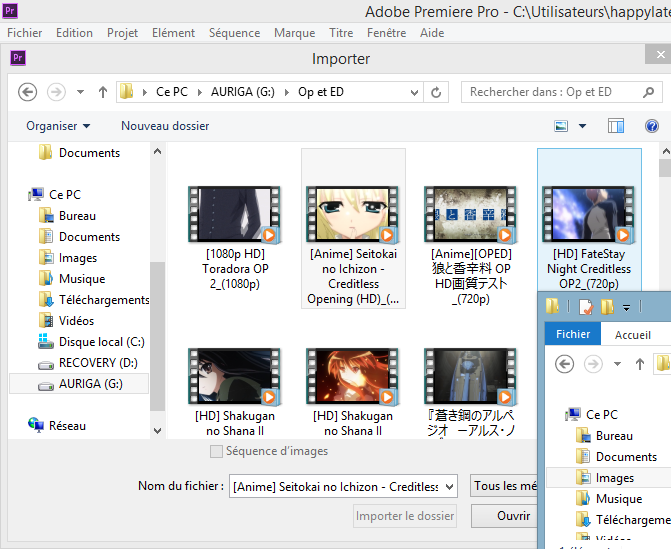Toggle the Séquence d'images checkbox
Screen dimensions: 671x549
point(217,451)
